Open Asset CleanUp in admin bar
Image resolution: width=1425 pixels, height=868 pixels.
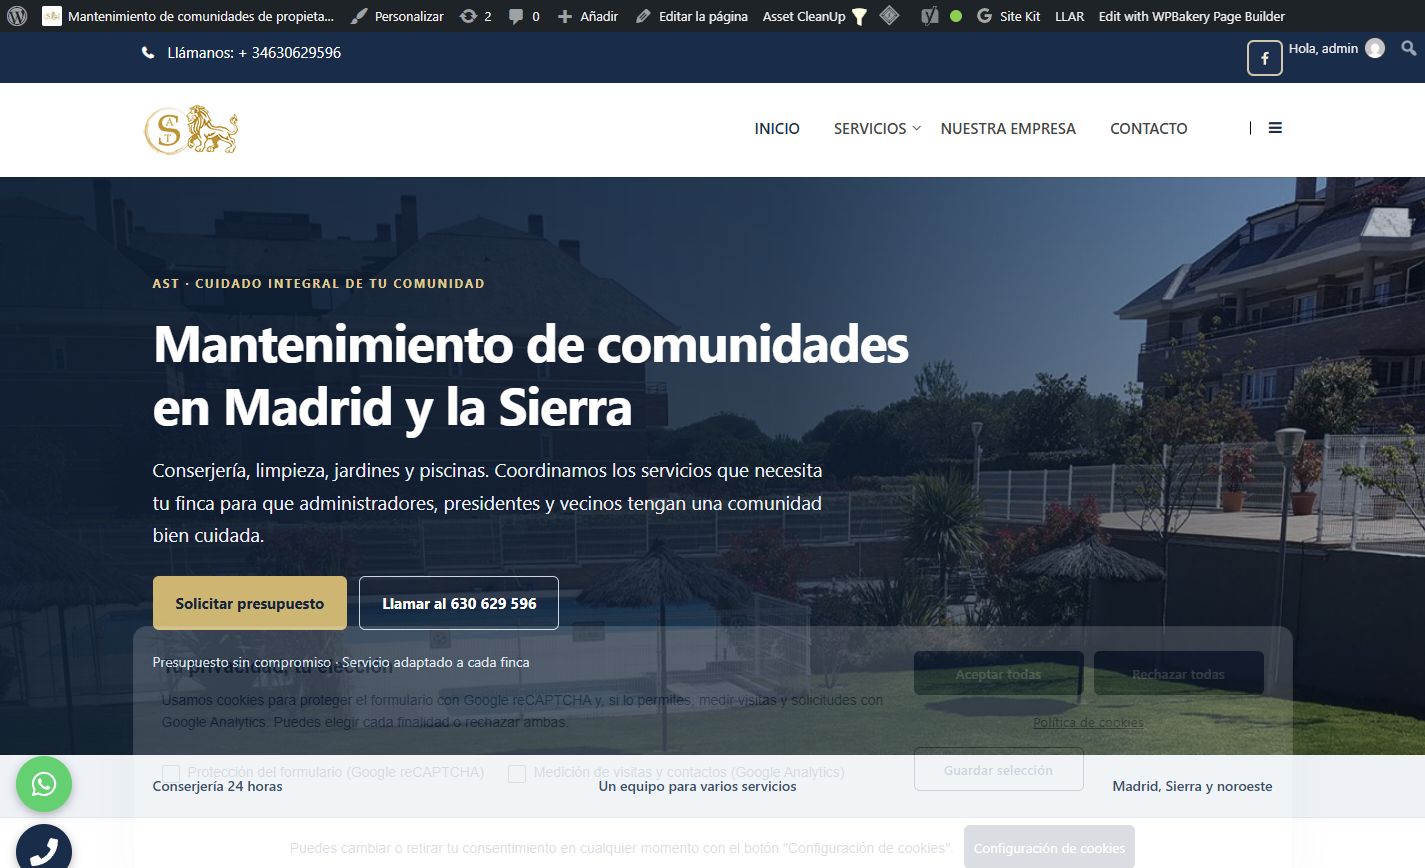click(814, 16)
